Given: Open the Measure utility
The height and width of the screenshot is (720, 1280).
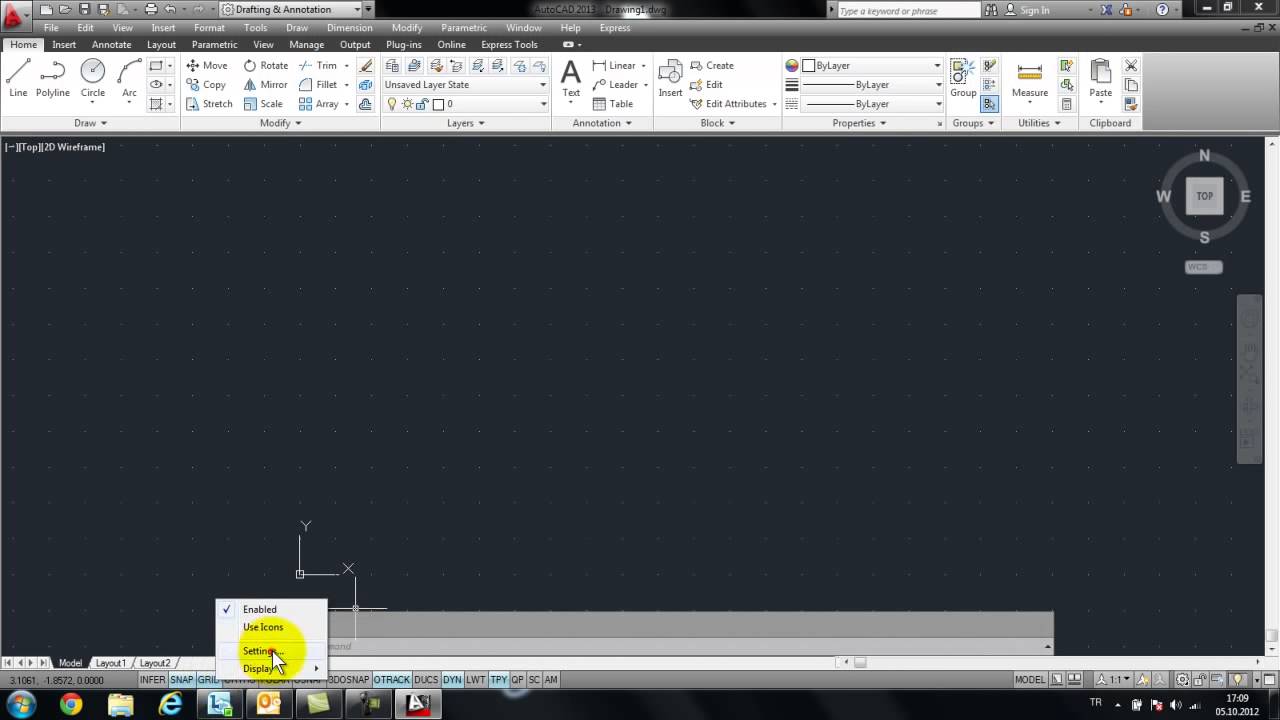Looking at the screenshot, I should pyautogui.click(x=1030, y=79).
